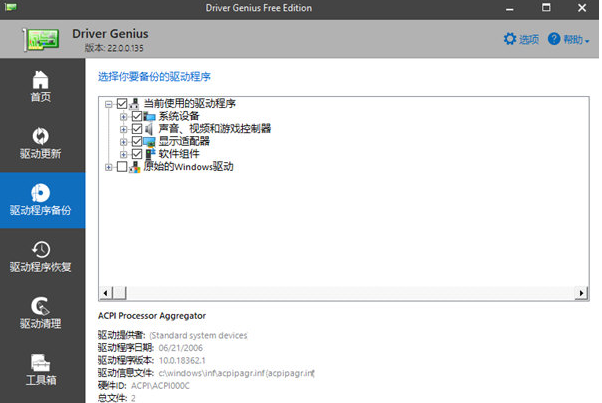Select the 软件组件 tree item
602x403 pixels.
[x=179, y=154]
